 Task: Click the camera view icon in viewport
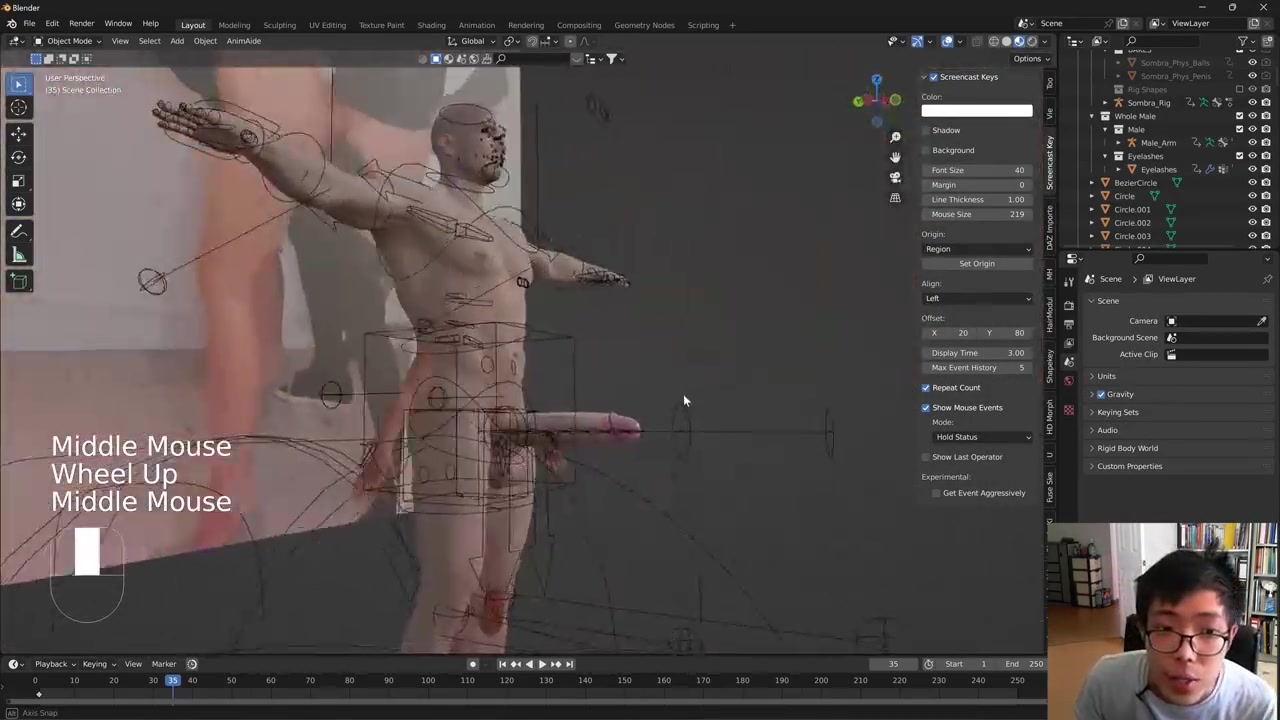click(895, 177)
